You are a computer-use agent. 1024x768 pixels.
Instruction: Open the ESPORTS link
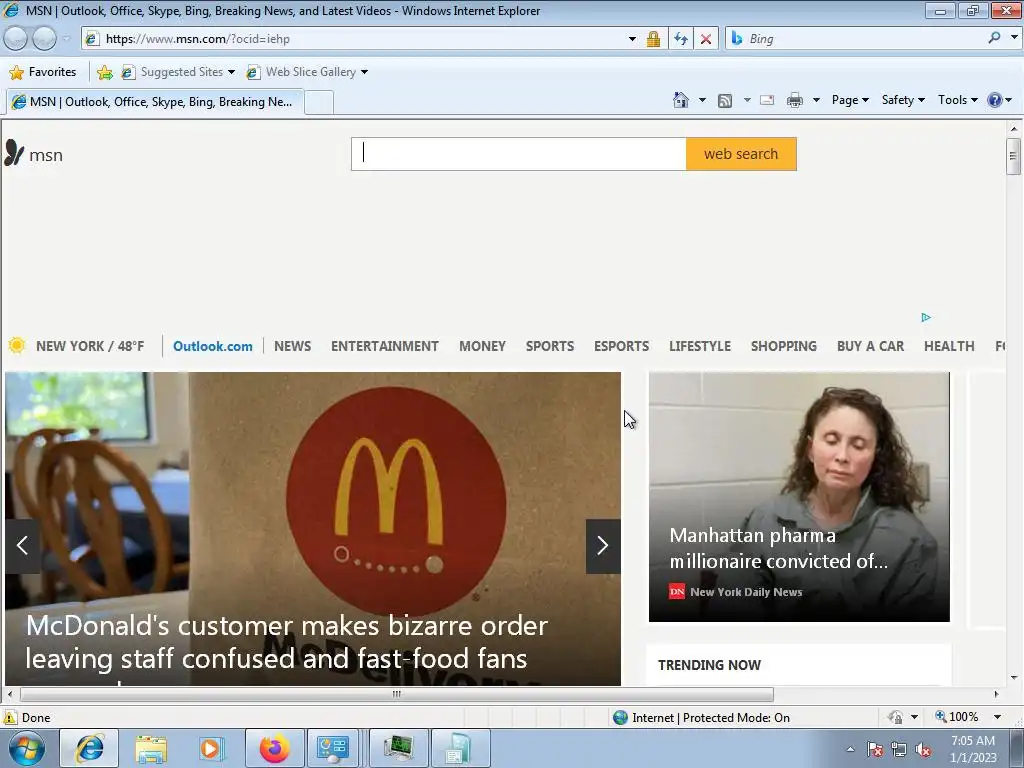pos(621,346)
